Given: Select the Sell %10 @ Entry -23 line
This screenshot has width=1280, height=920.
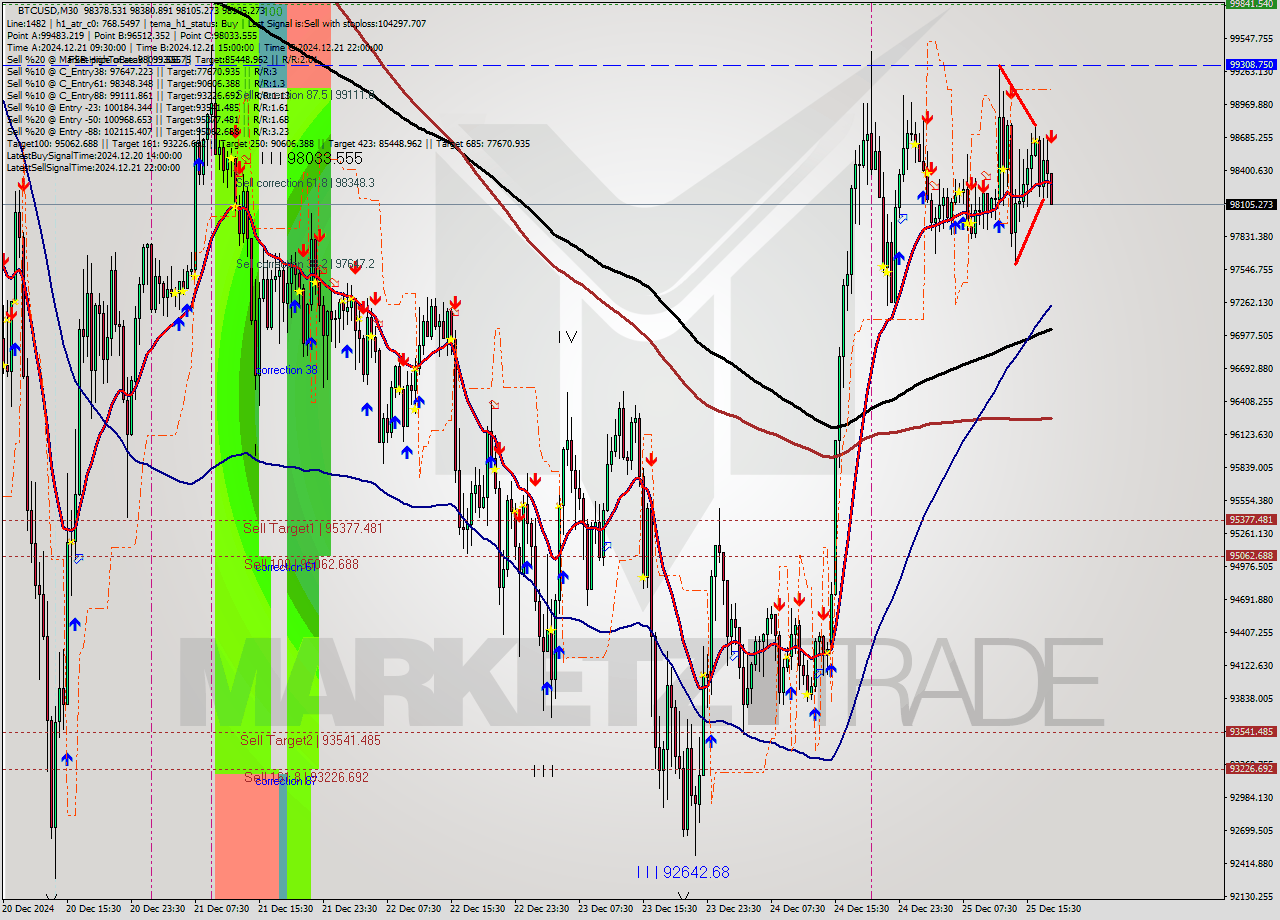Looking at the screenshot, I should coord(147,107).
